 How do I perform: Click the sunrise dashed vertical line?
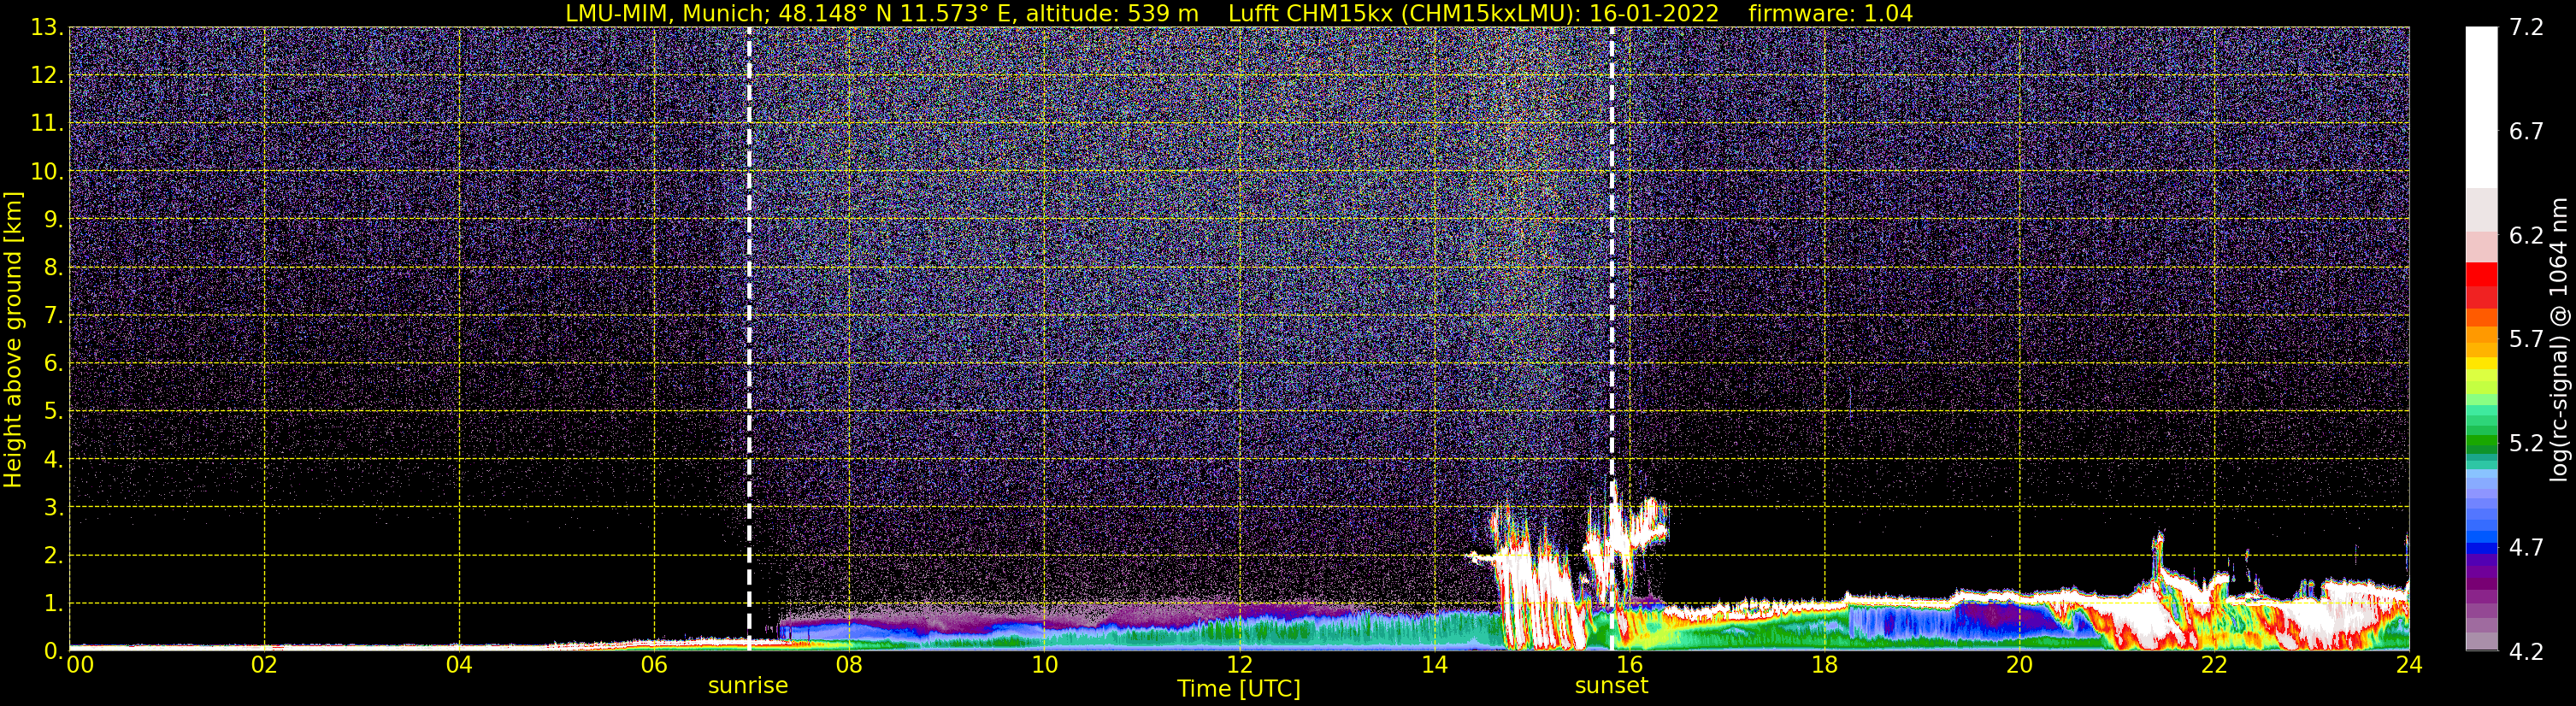click(749, 338)
